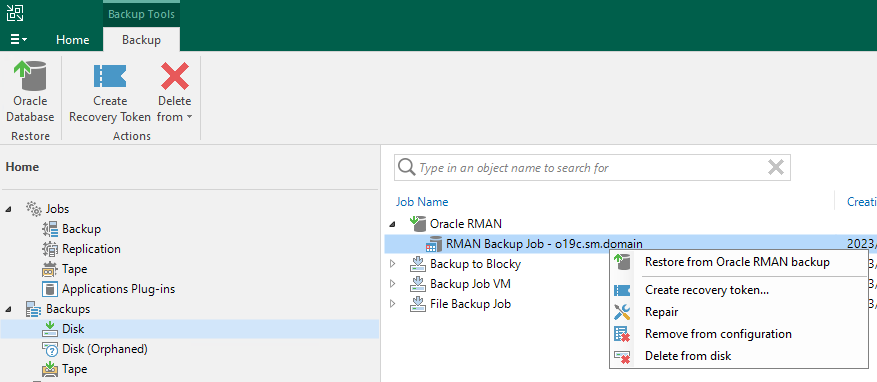Click the Backups node icon
The width and height of the screenshot is (877, 382).
point(34,309)
